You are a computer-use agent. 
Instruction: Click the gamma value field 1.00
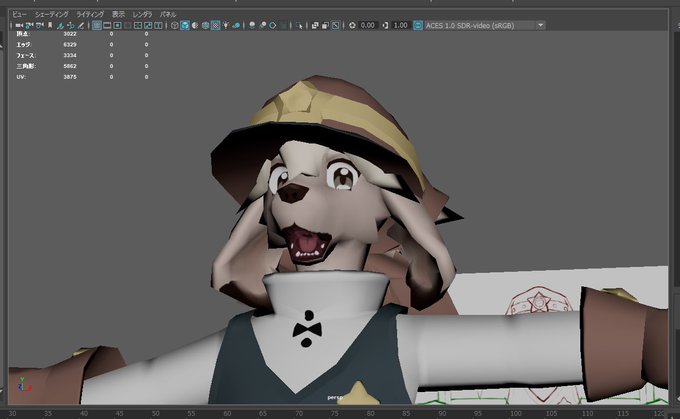coord(400,26)
